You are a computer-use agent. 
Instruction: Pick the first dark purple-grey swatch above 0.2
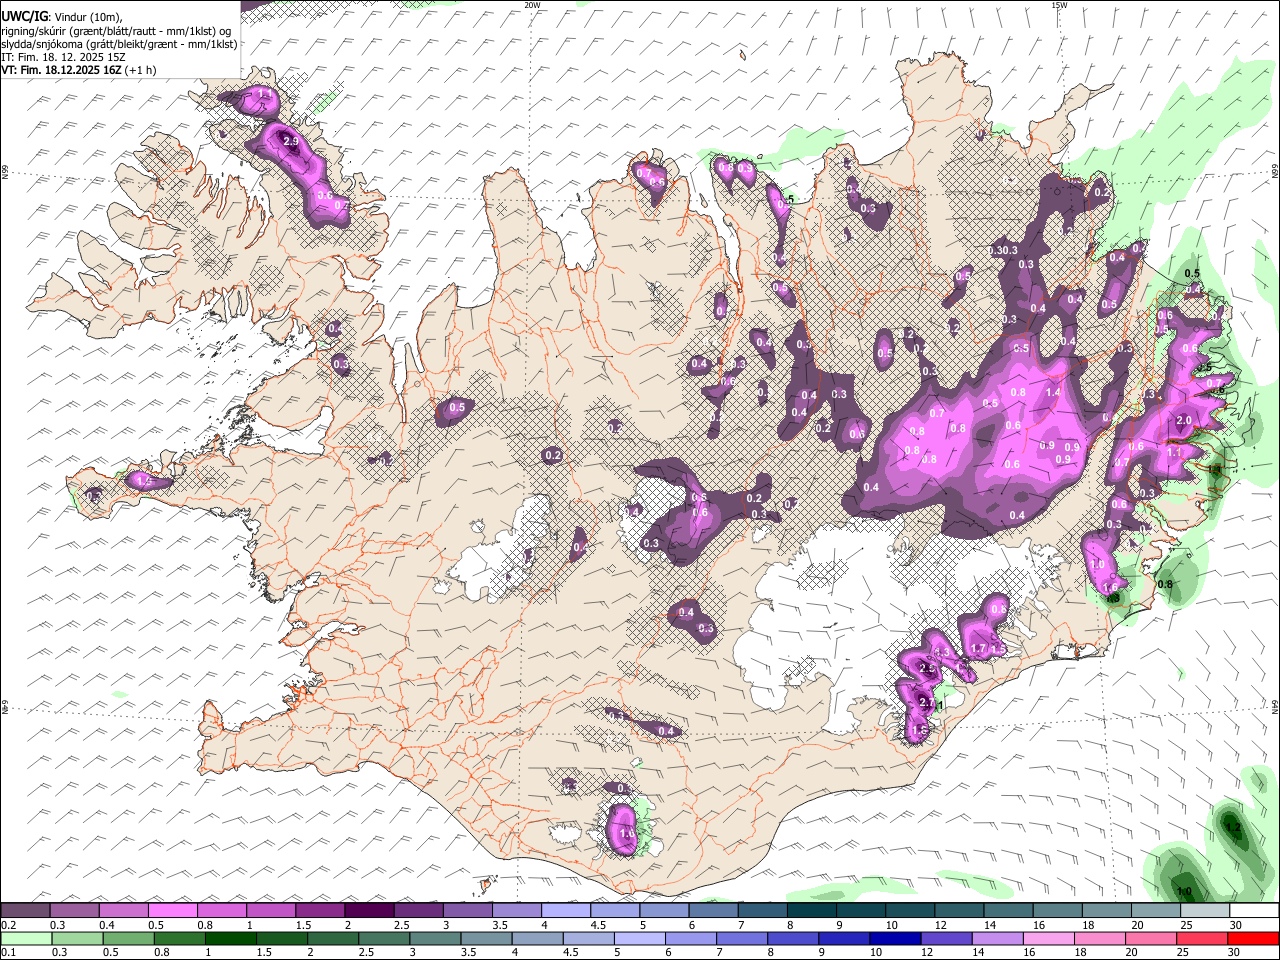coord(25,910)
